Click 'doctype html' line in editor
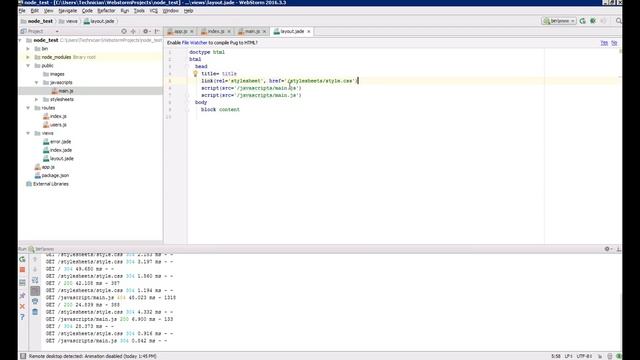Screen dimensions: 640x360 (x=207, y=52)
